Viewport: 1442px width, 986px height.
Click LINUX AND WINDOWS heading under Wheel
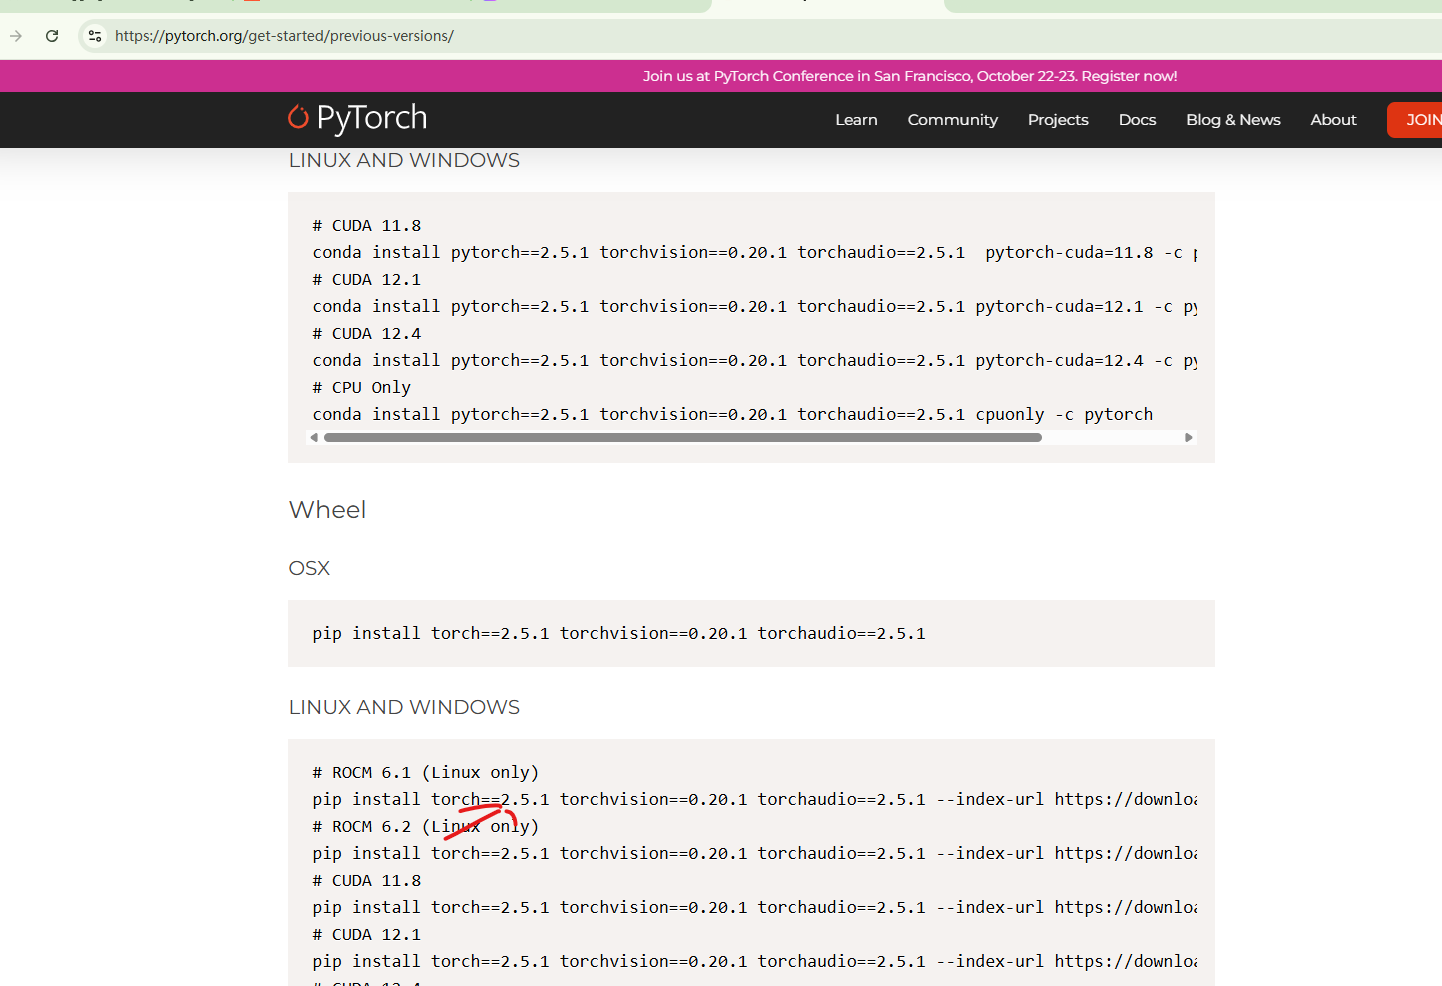pos(404,707)
